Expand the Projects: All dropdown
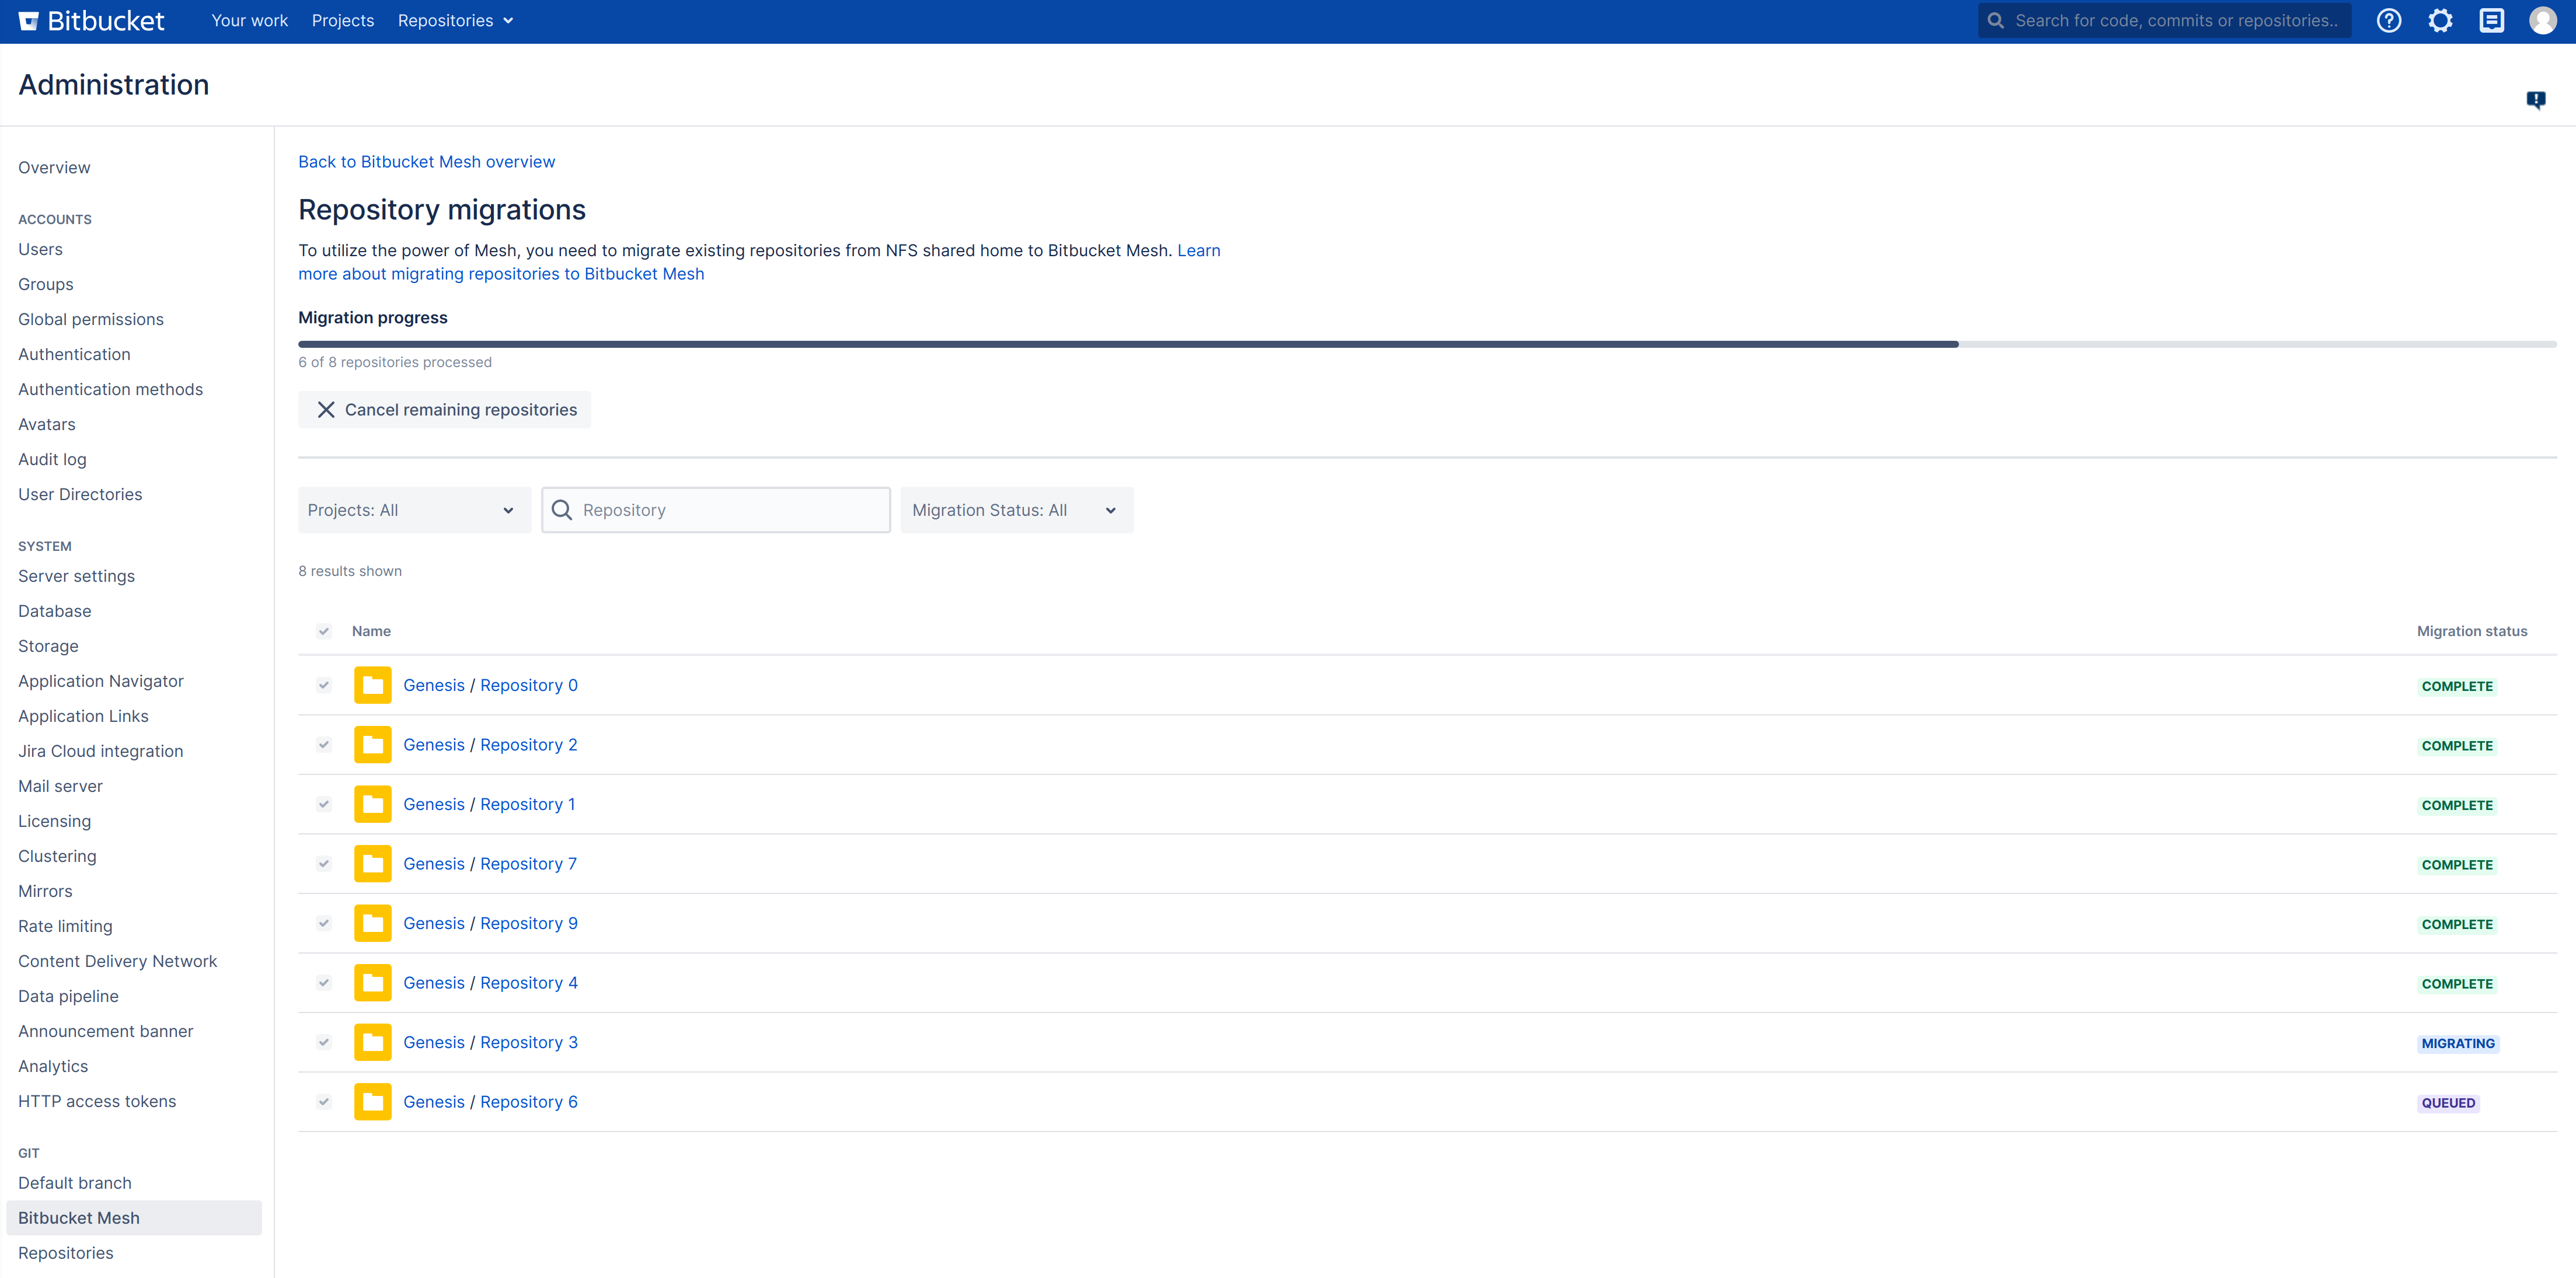Screen dimensions: 2576x1278 point(413,510)
